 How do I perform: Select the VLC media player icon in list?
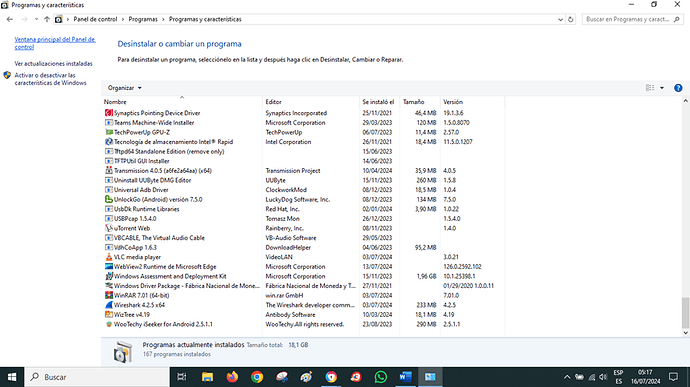point(109,257)
